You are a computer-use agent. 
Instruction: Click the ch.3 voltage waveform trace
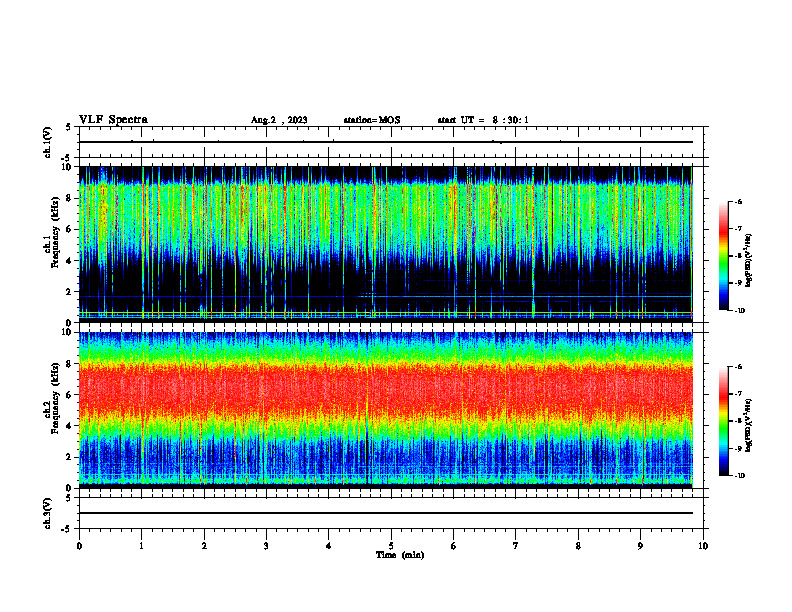[x=386, y=513]
